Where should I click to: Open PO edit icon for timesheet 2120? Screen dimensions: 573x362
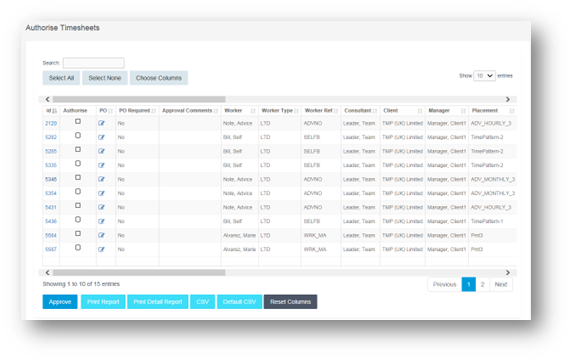click(101, 123)
